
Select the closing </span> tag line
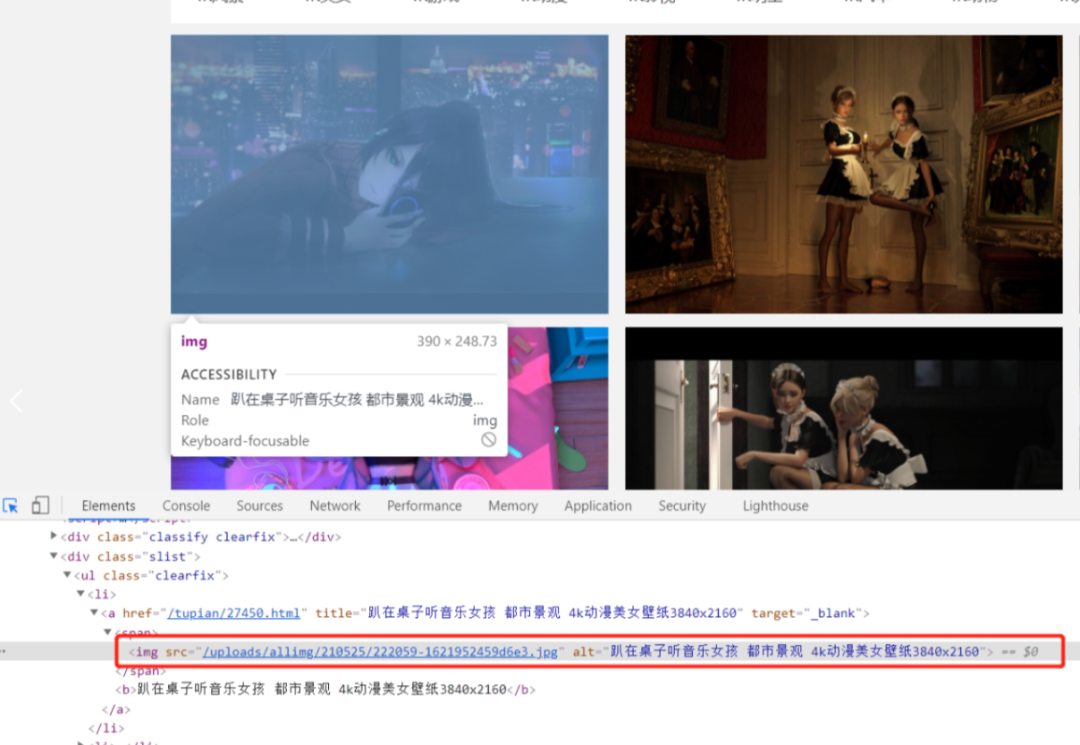(141, 671)
